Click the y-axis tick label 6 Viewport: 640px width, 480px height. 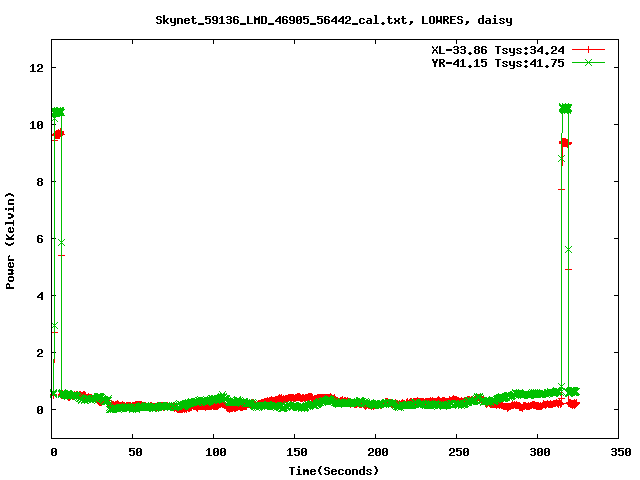(x=40, y=239)
